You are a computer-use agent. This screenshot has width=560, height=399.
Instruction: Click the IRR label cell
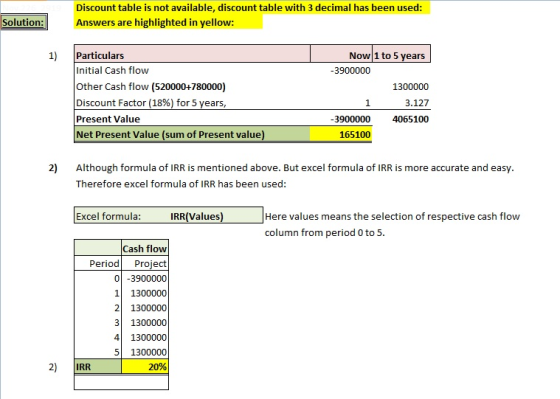tap(98, 367)
